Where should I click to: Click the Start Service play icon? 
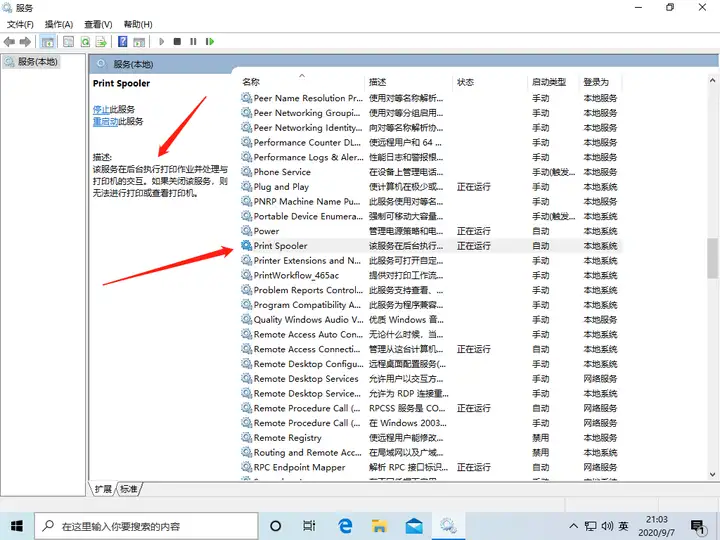tap(162, 42)
